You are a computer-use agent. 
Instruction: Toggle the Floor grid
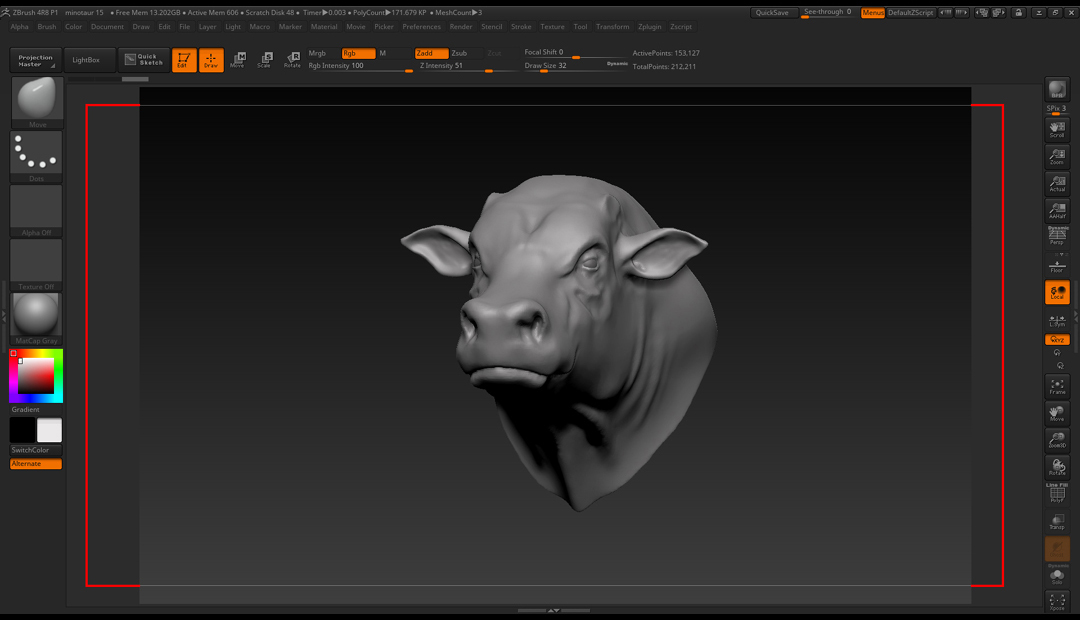pyautogui.click(x=1057, y=265)
